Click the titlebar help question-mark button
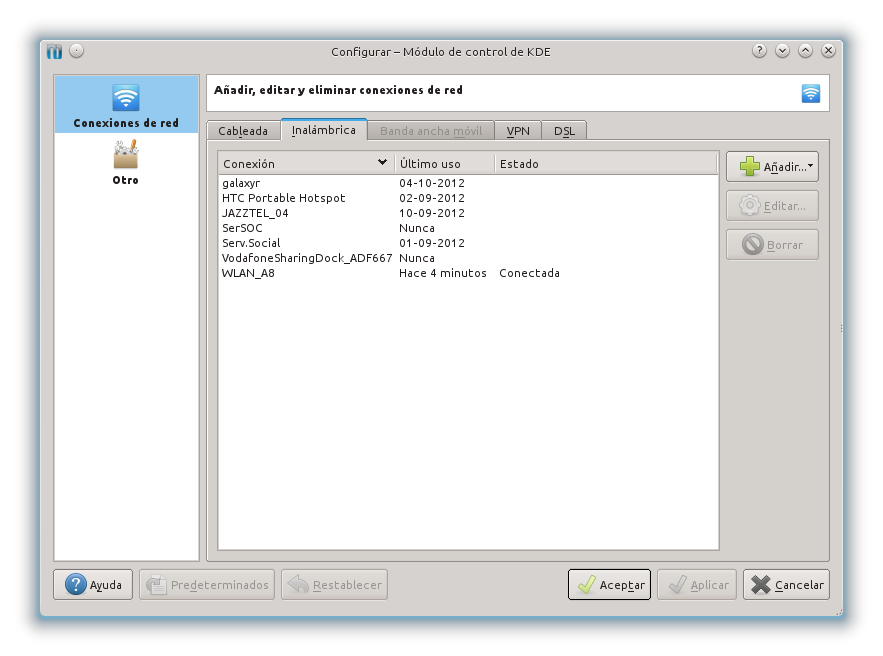 coord(759,51)
